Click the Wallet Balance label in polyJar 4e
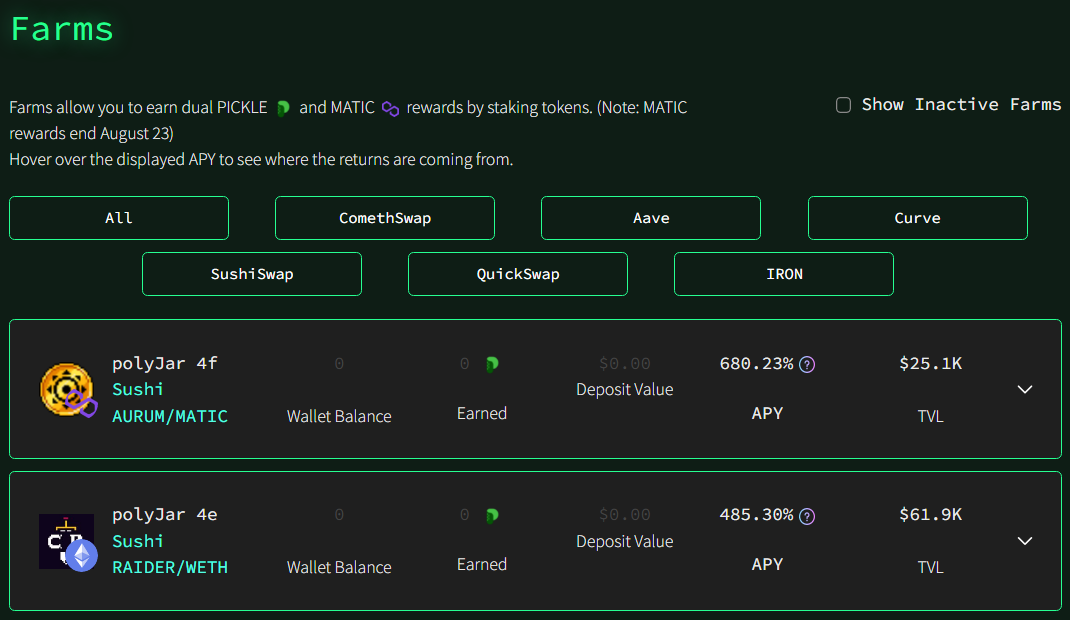The width and height of the screenshot is (1070, 620). (339, 567)
